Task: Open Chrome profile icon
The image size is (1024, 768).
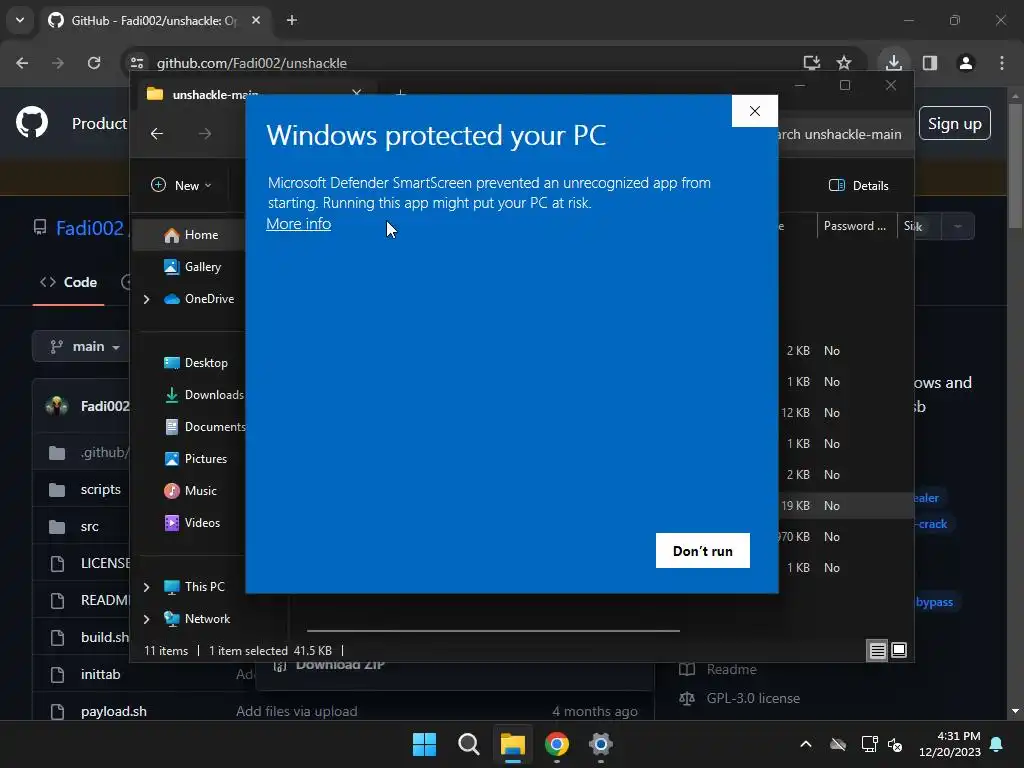Action: (x=966, y=63)
